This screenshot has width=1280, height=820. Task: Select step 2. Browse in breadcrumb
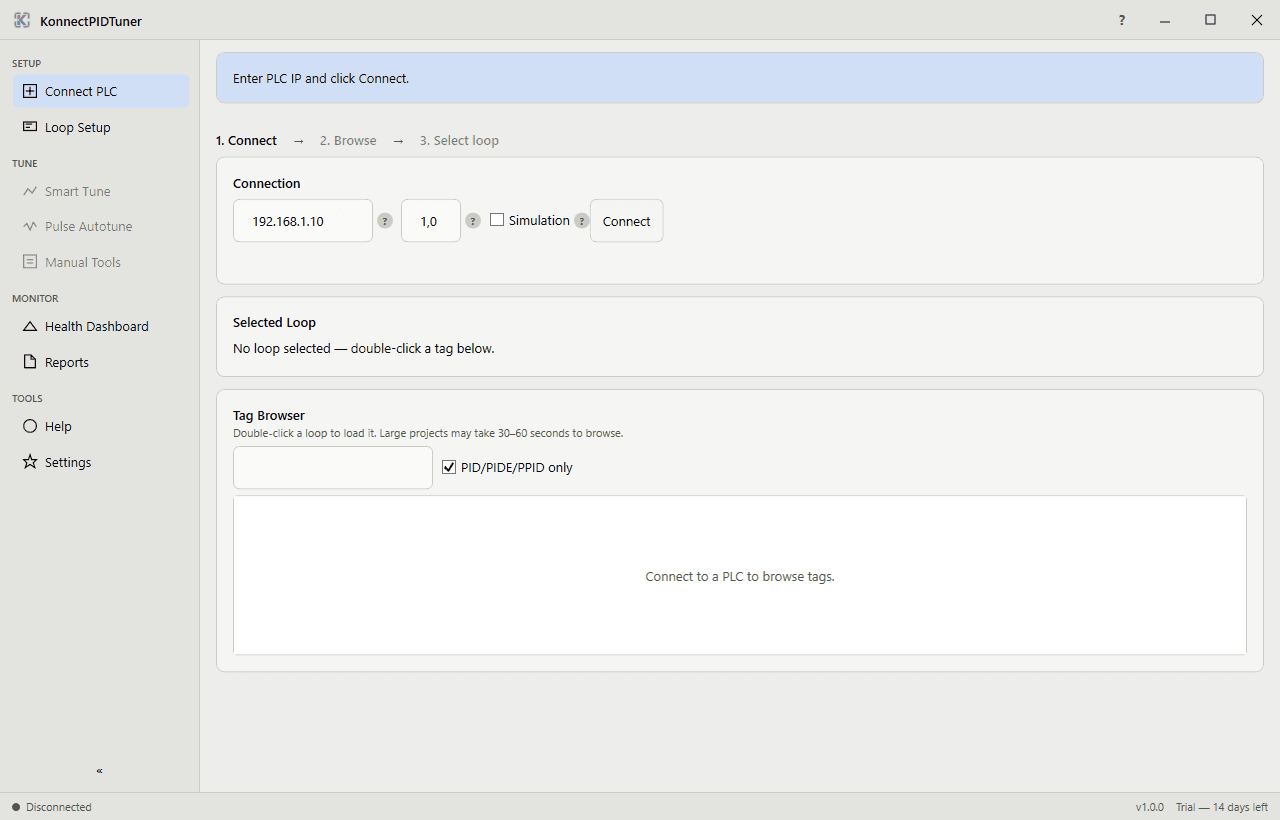coord(348,140)
